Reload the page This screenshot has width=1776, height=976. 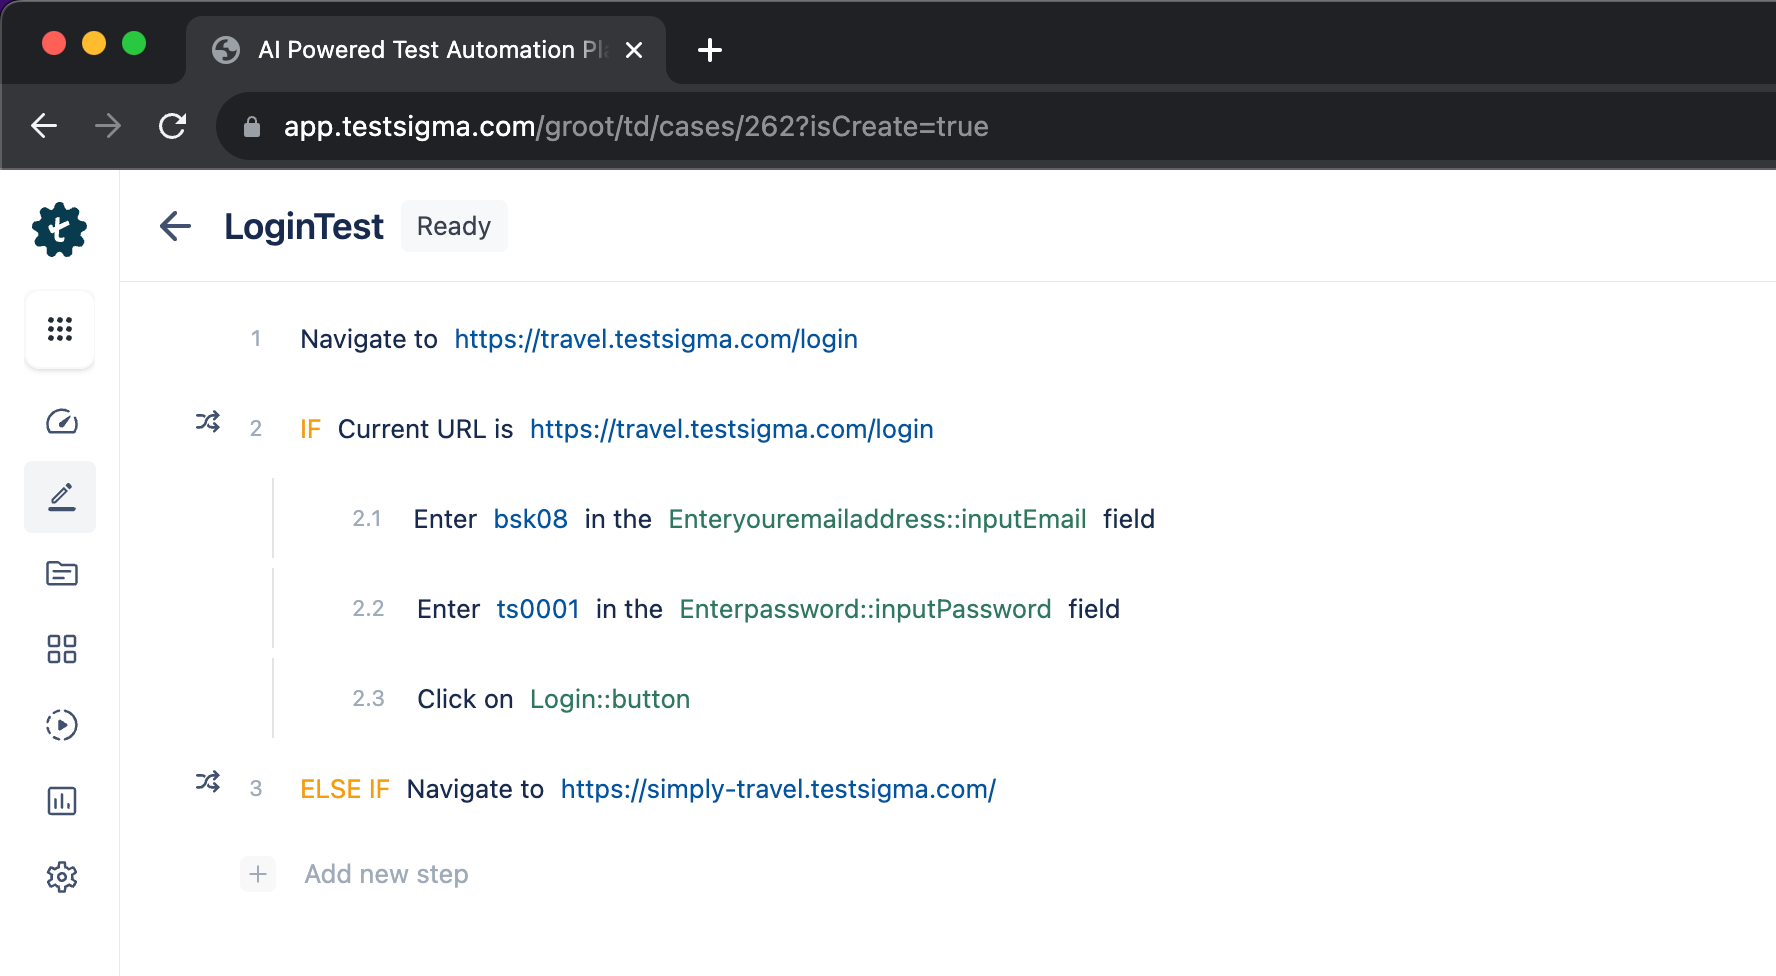click(172, 126)
